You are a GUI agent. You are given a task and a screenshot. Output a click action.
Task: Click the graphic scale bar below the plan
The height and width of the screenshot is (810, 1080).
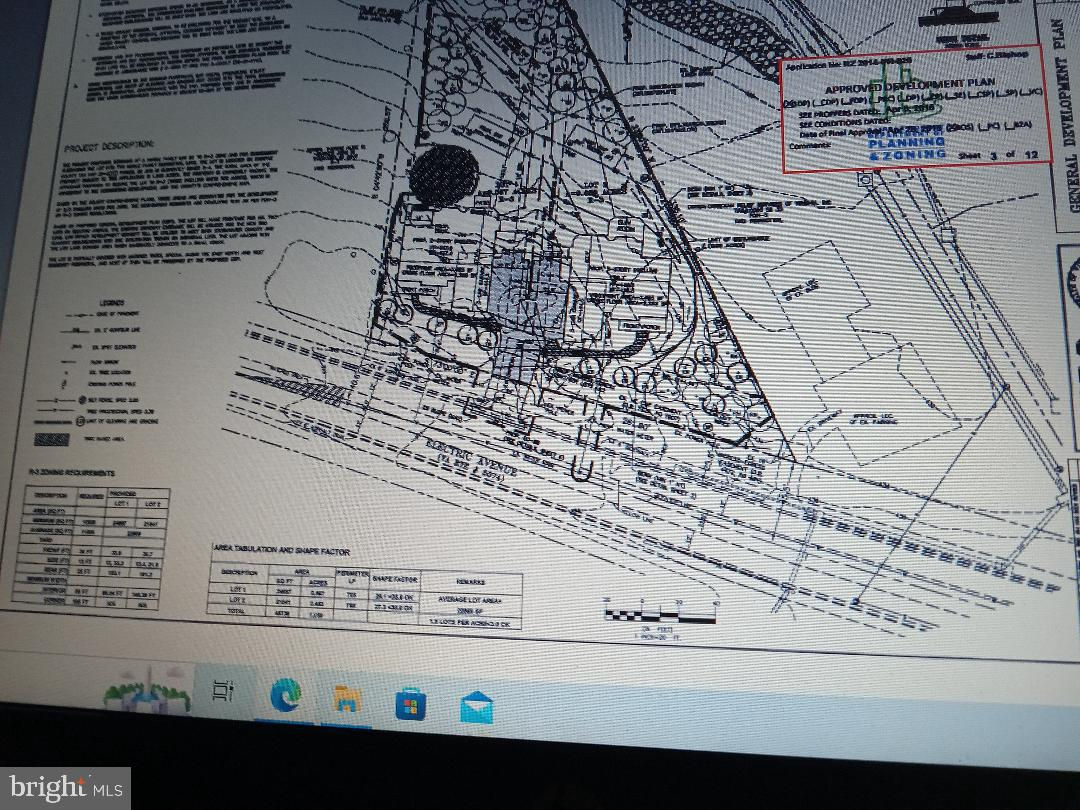point(660,615)
